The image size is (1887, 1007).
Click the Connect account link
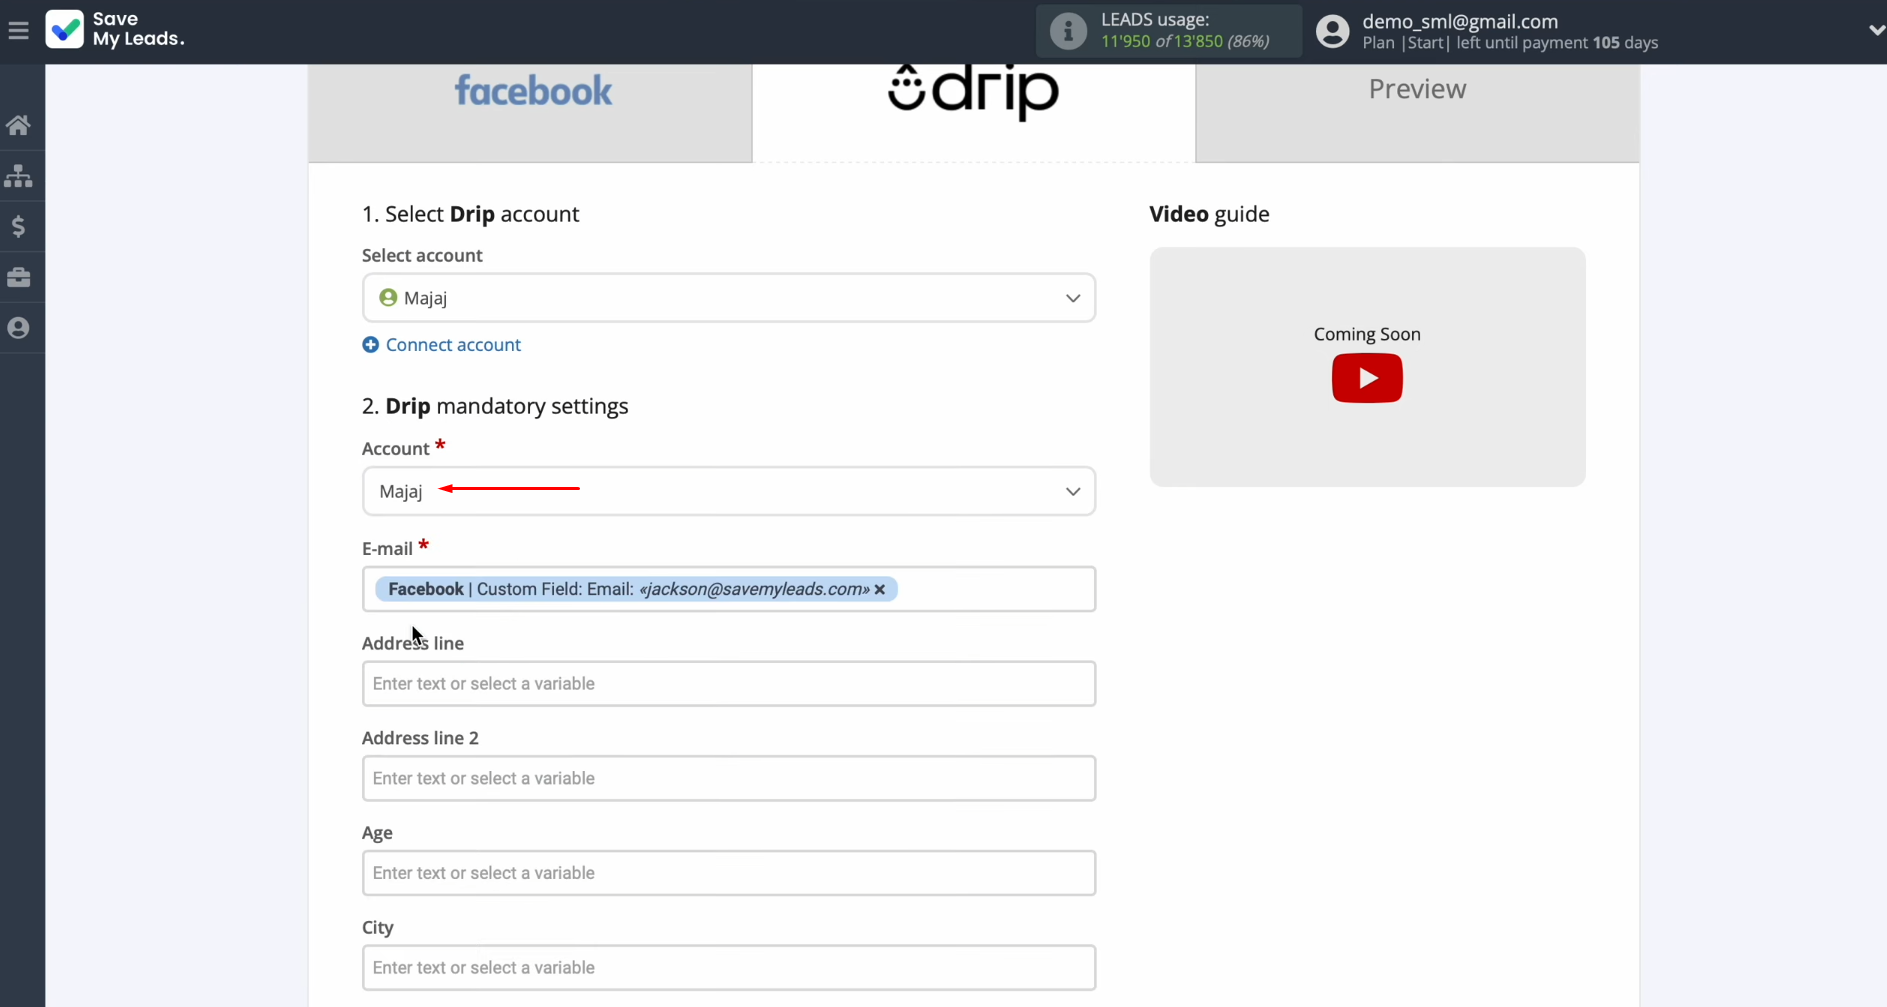(x=453, y=345)
